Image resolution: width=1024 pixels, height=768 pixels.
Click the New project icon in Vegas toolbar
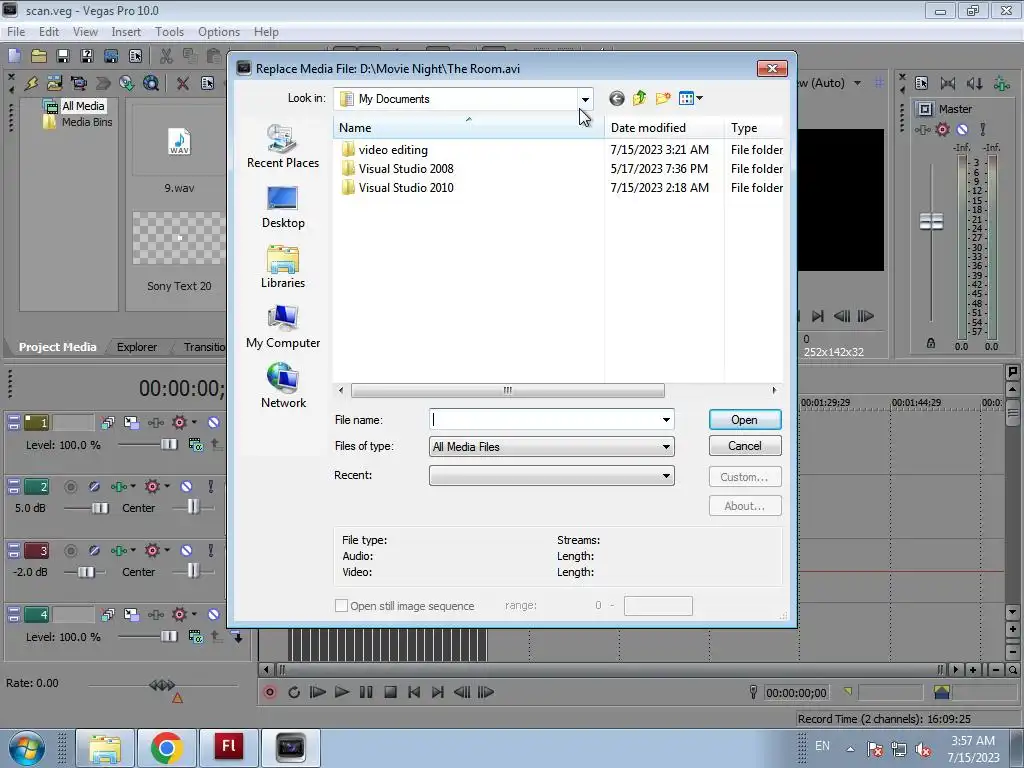click(x=14, y=56)
